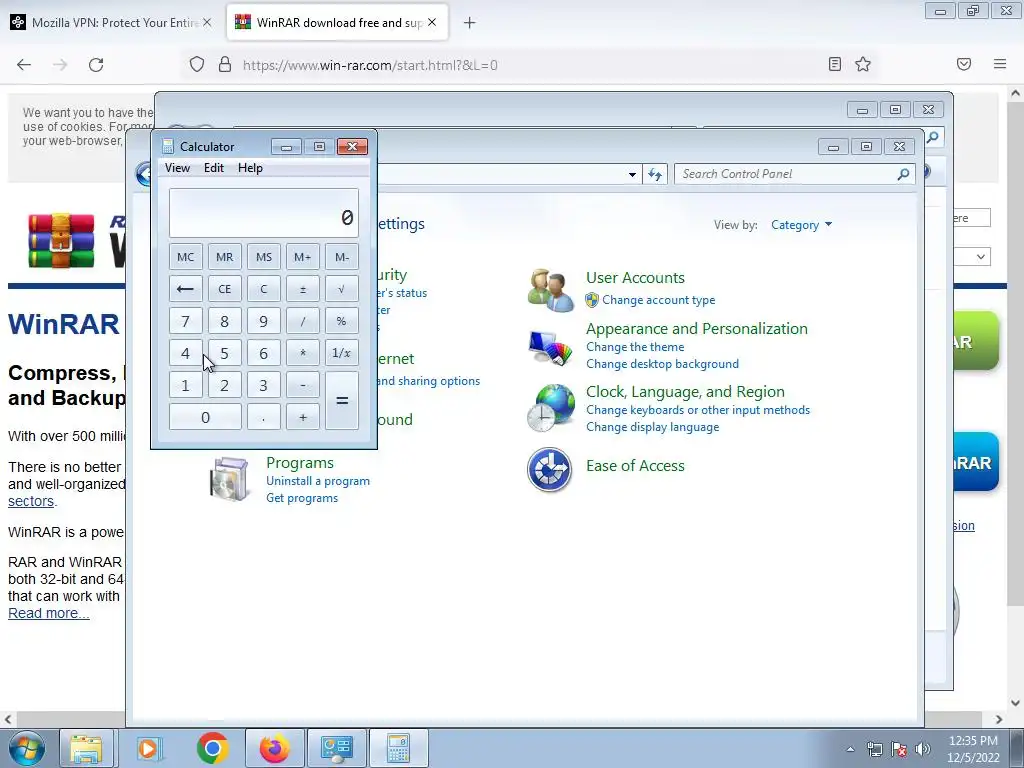Click the percent button in Calculator
The image size is (1024, 768).
click(x=342, y=321)
